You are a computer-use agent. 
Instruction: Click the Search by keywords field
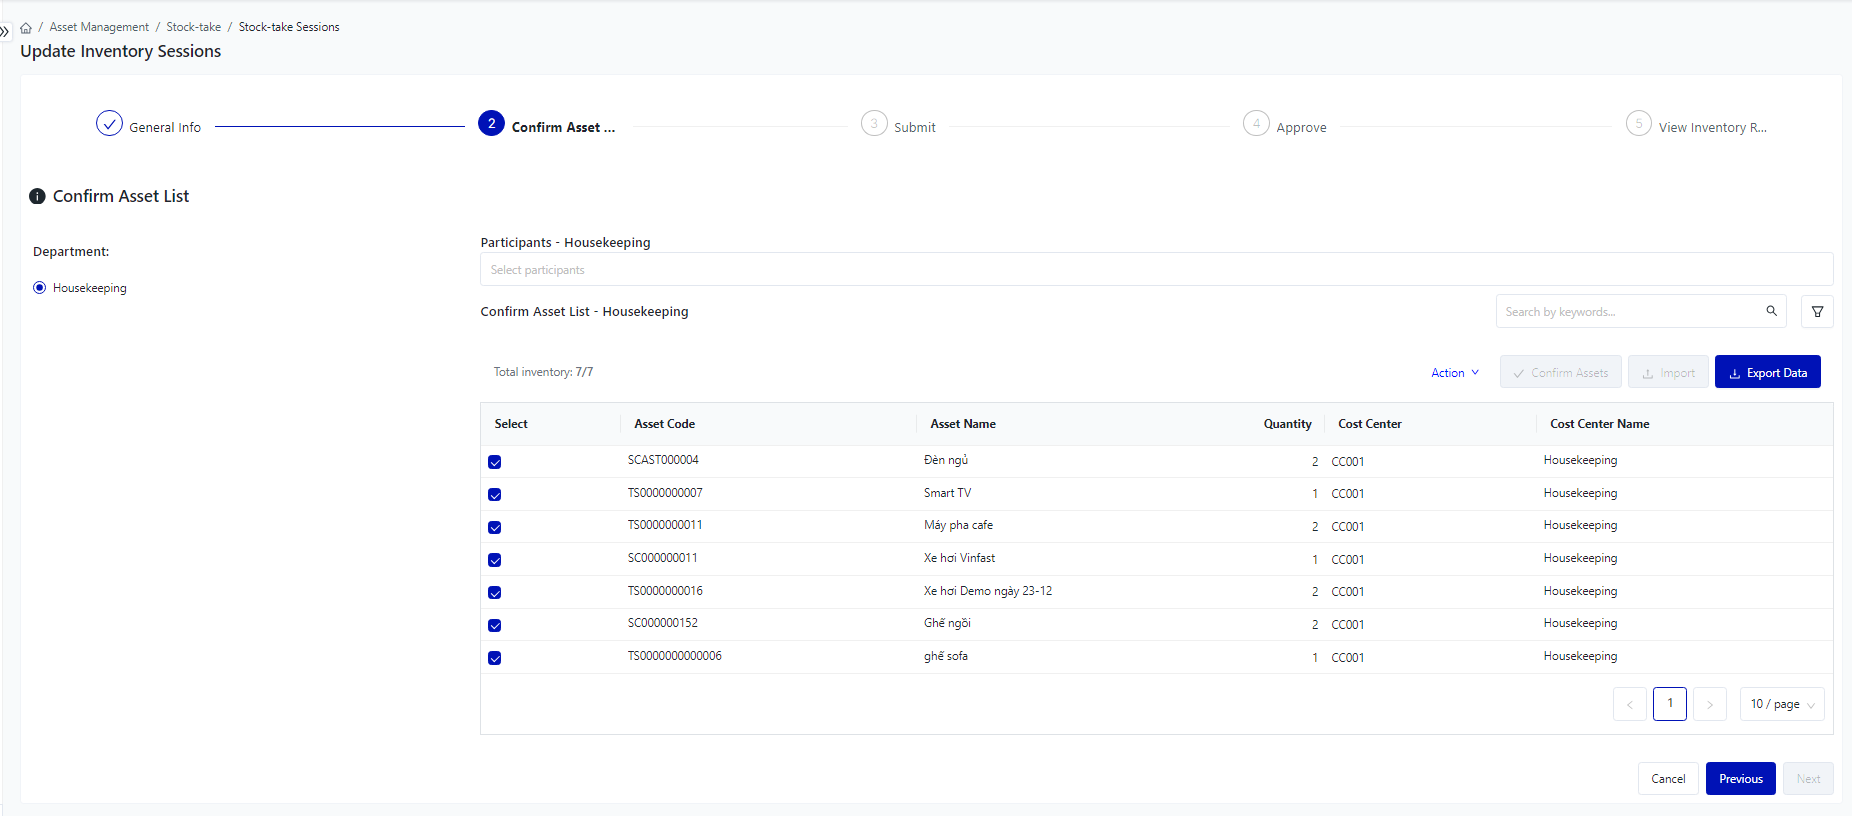click(x=1630, y=312)
